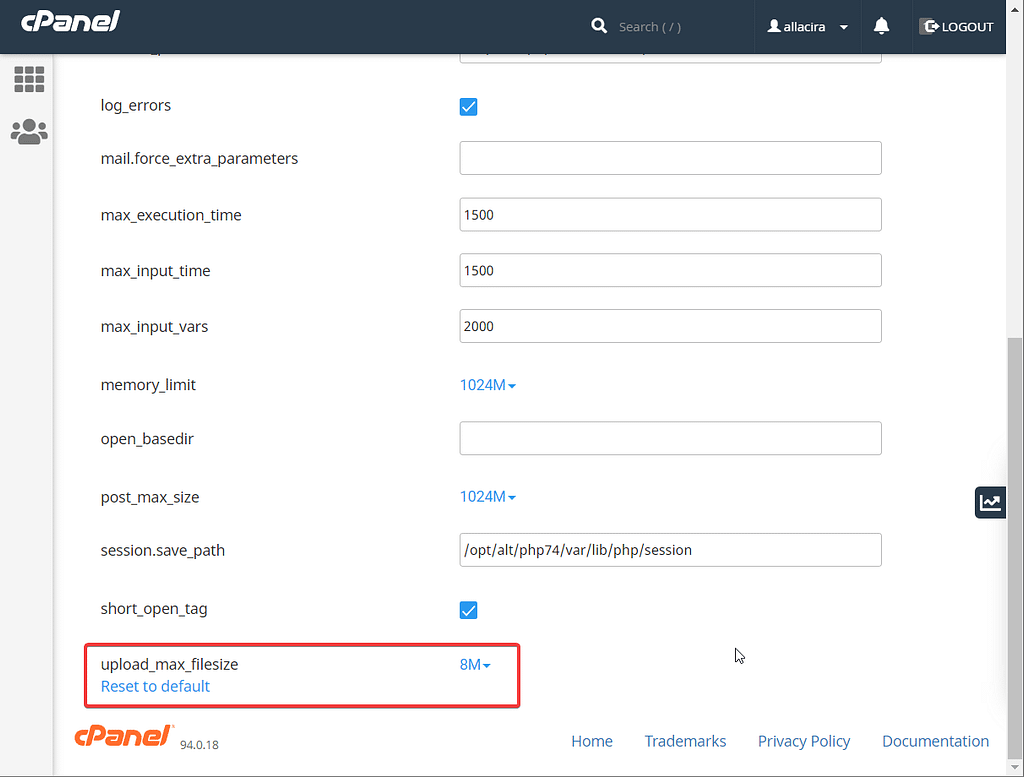Image resolution: width=1024 pixels, height=777 pixels.
Task: Select the Trademarks footer item
Action: tap(685, 741)
